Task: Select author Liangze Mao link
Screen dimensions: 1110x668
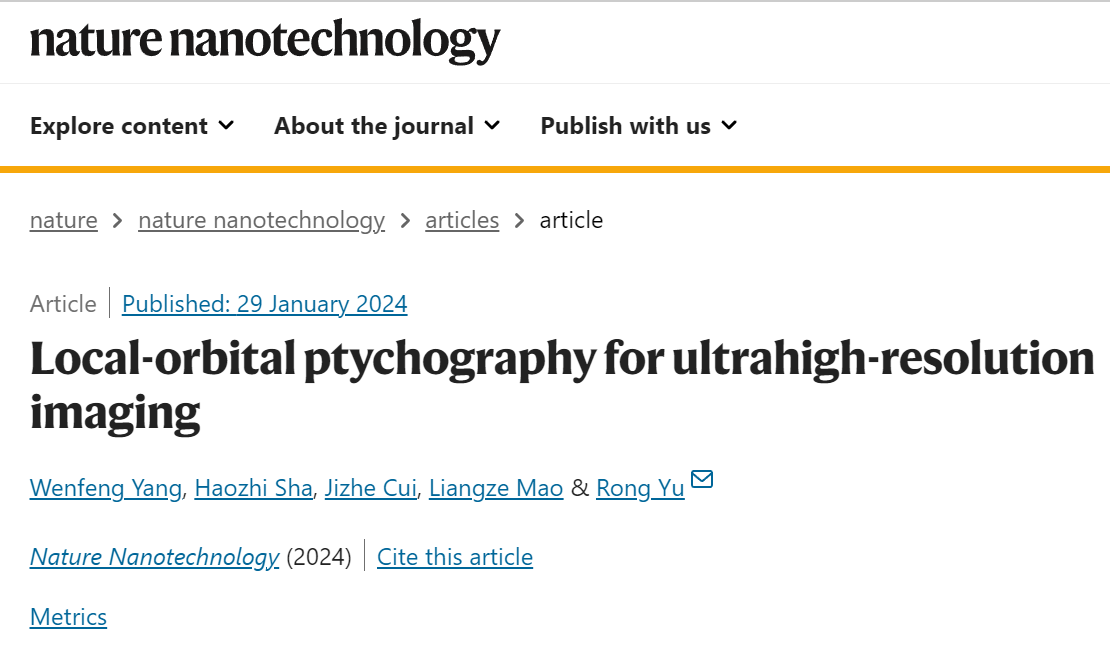Action: [x=496, y=488]
